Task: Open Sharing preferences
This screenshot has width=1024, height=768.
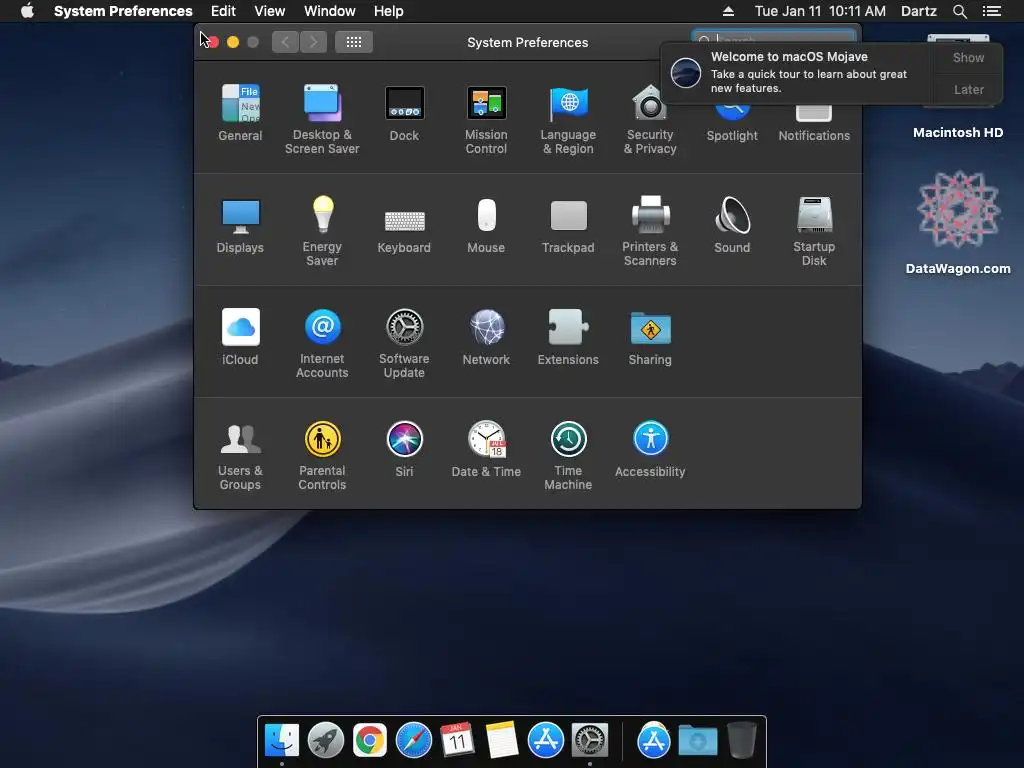Action: (x=650, y=337)
